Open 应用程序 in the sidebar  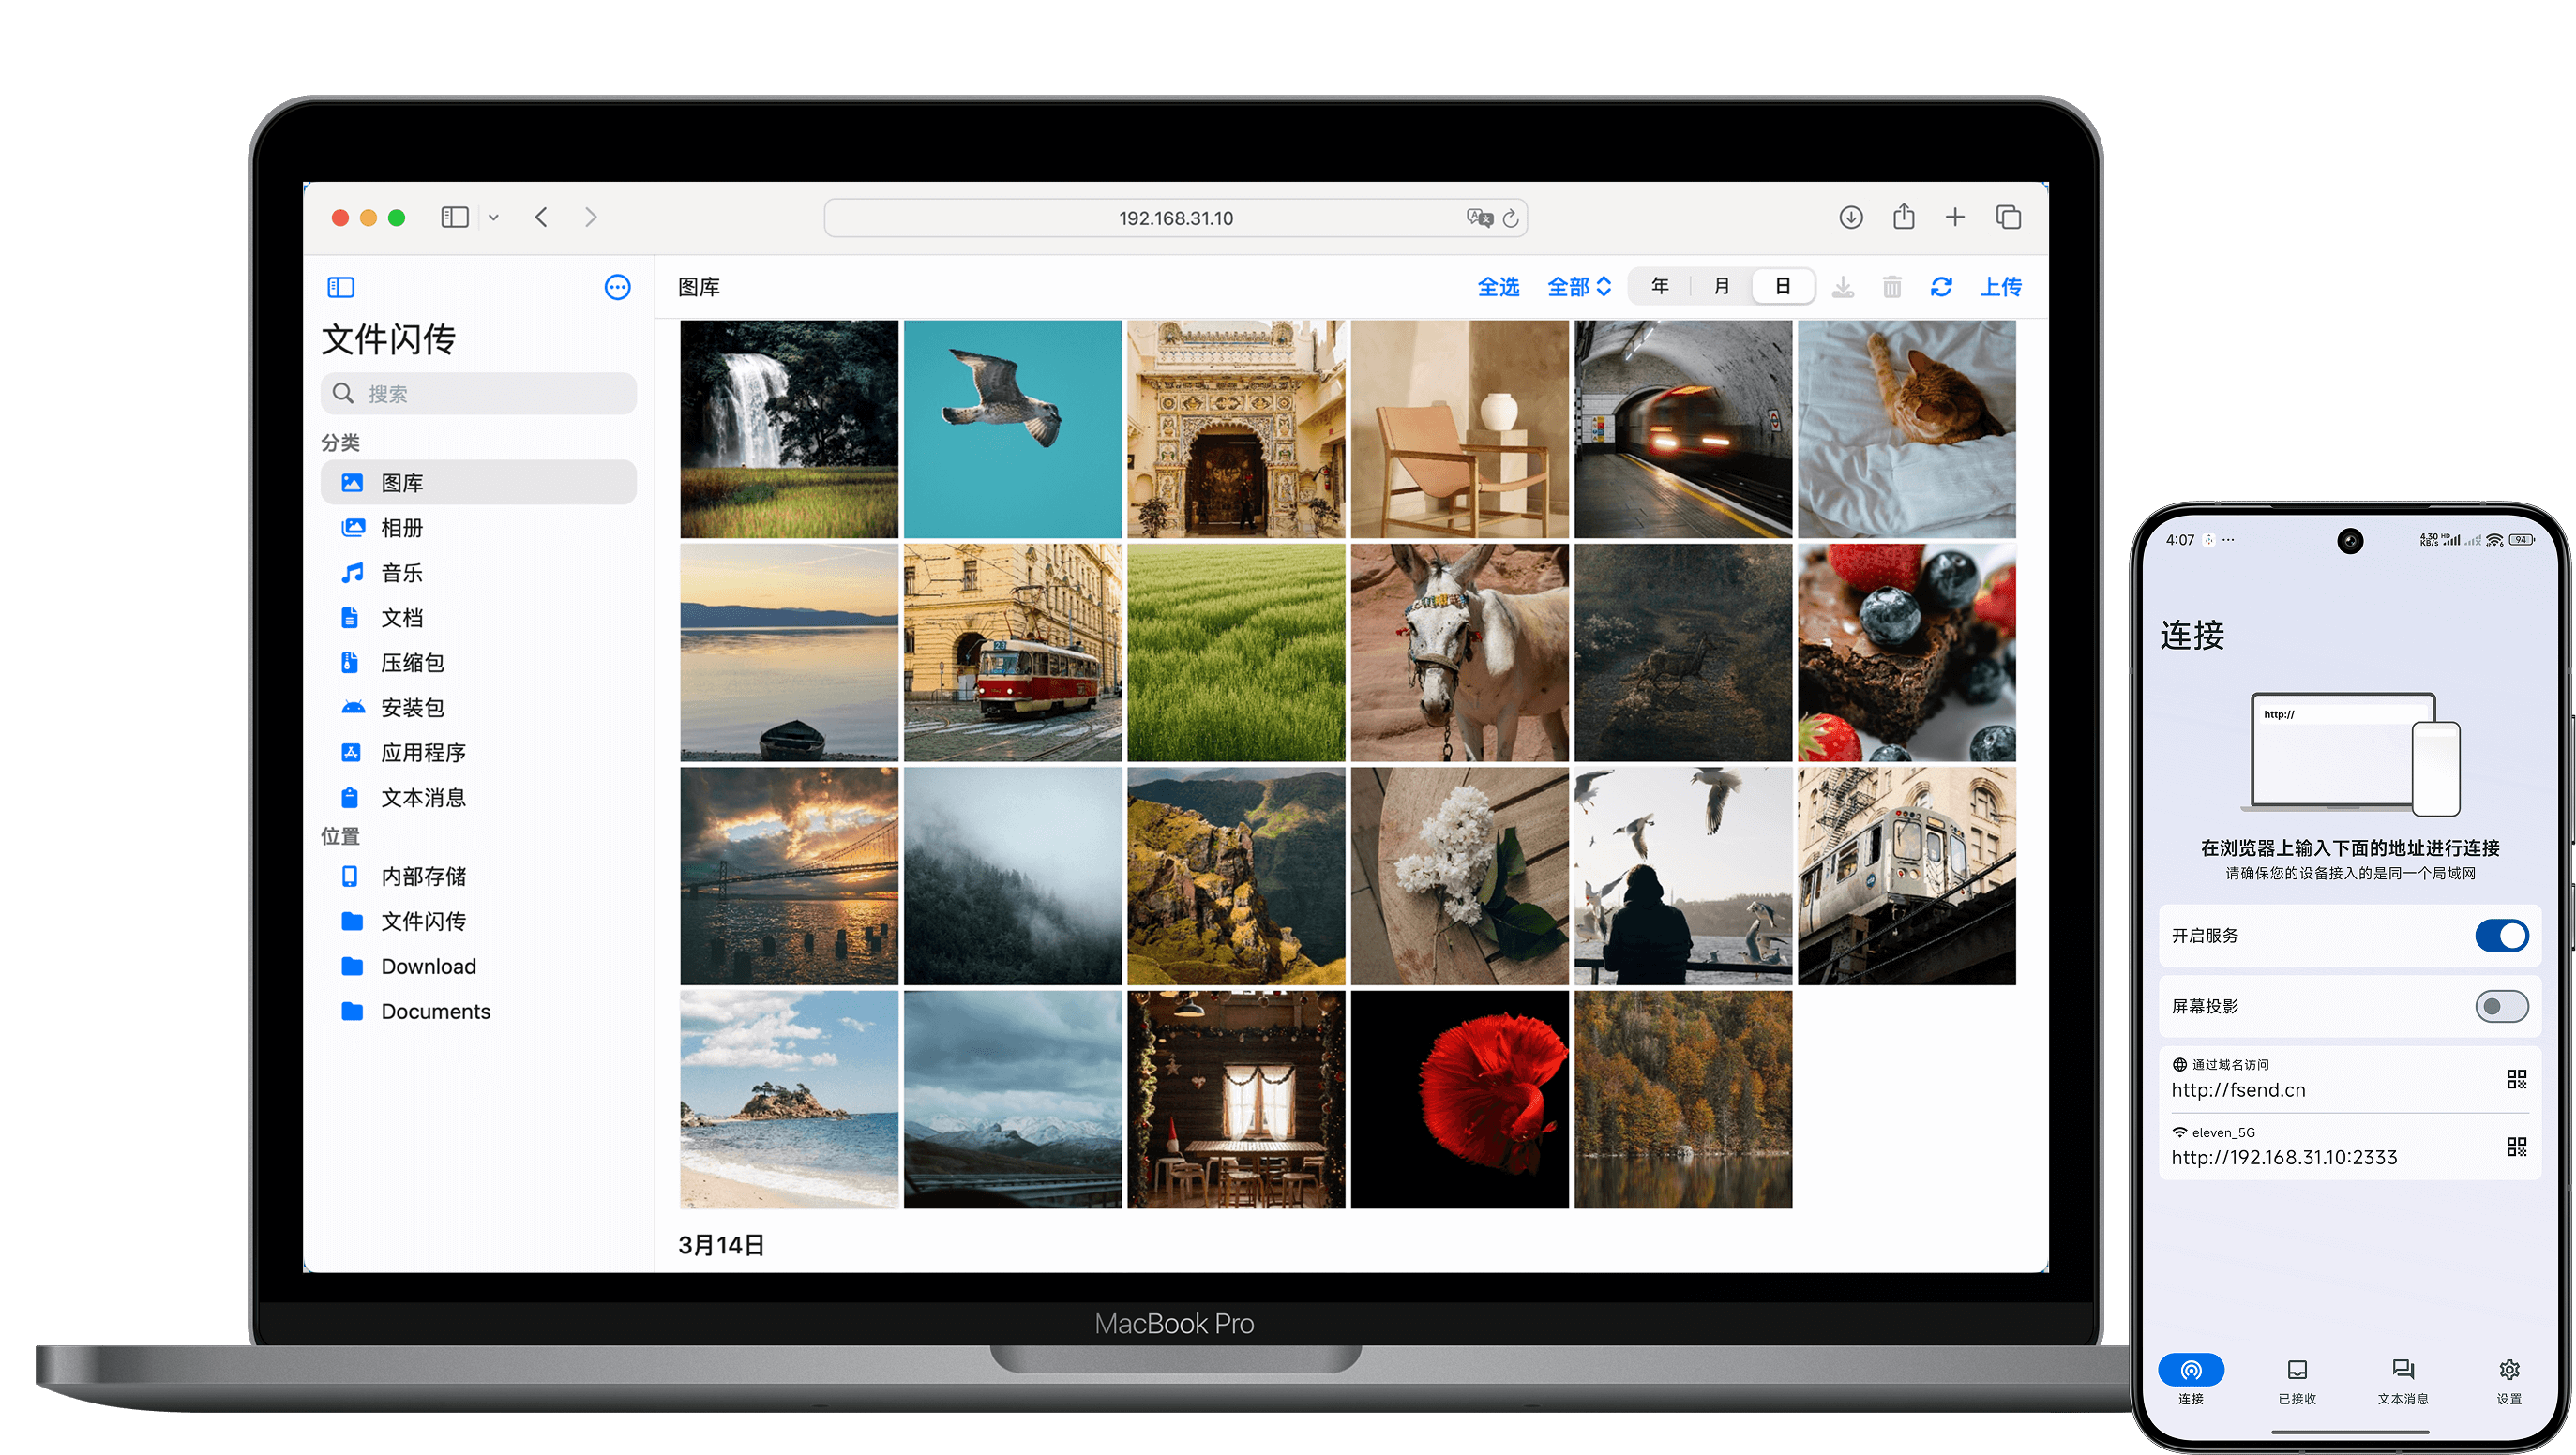[479, 753]
